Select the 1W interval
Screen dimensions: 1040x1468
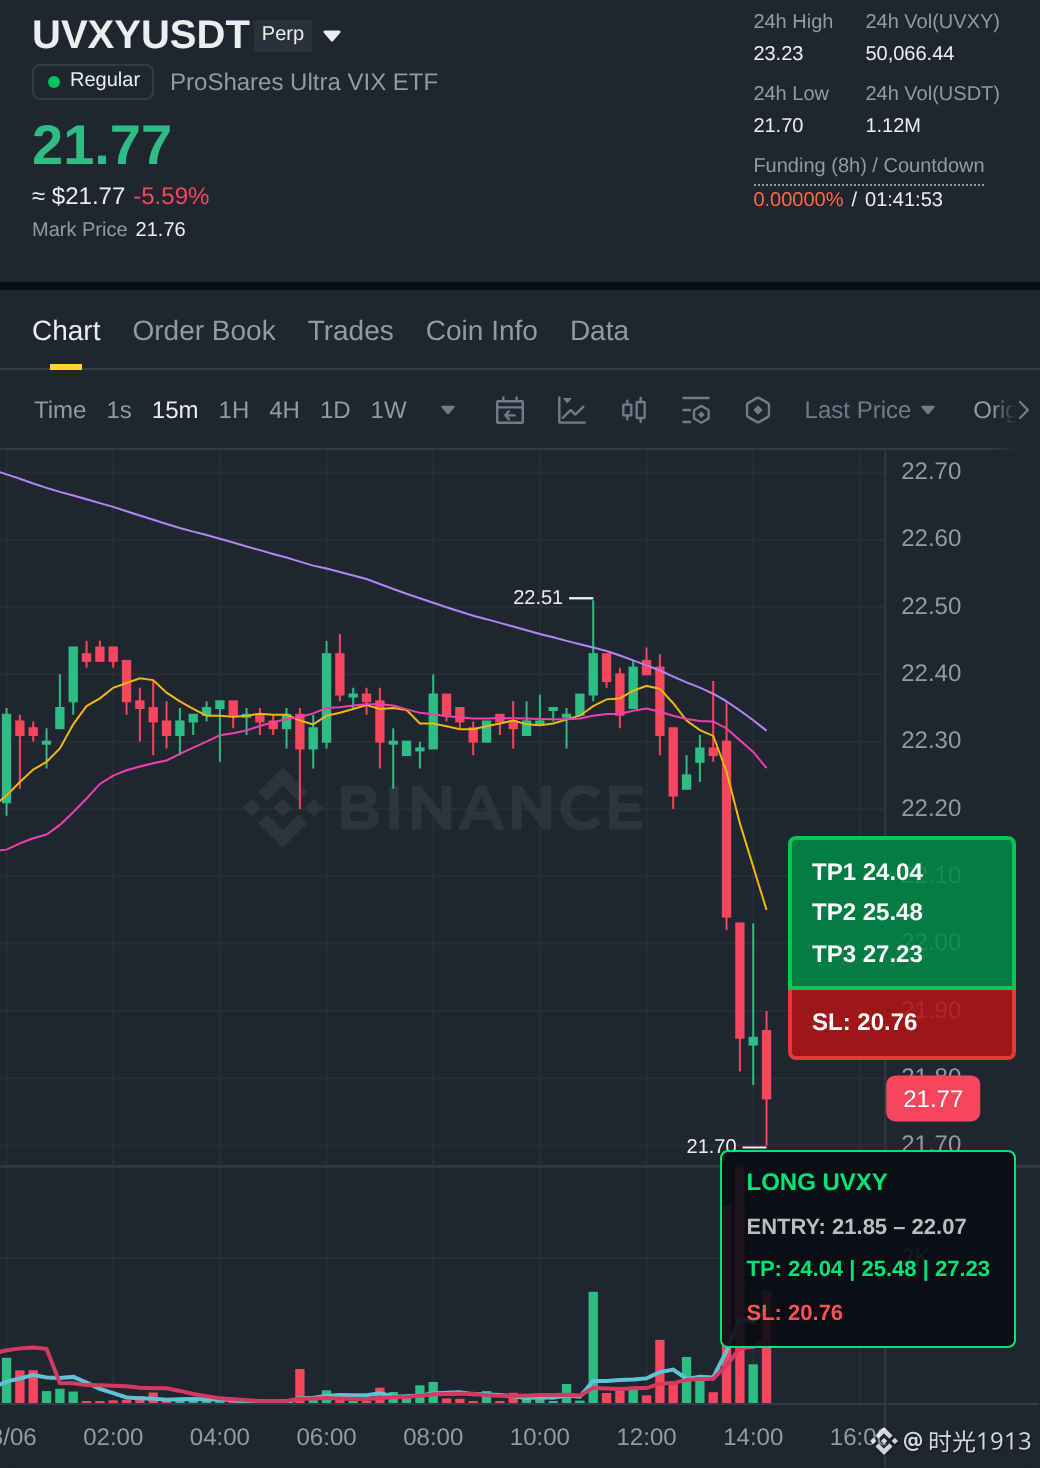click(x=388, y=410)
